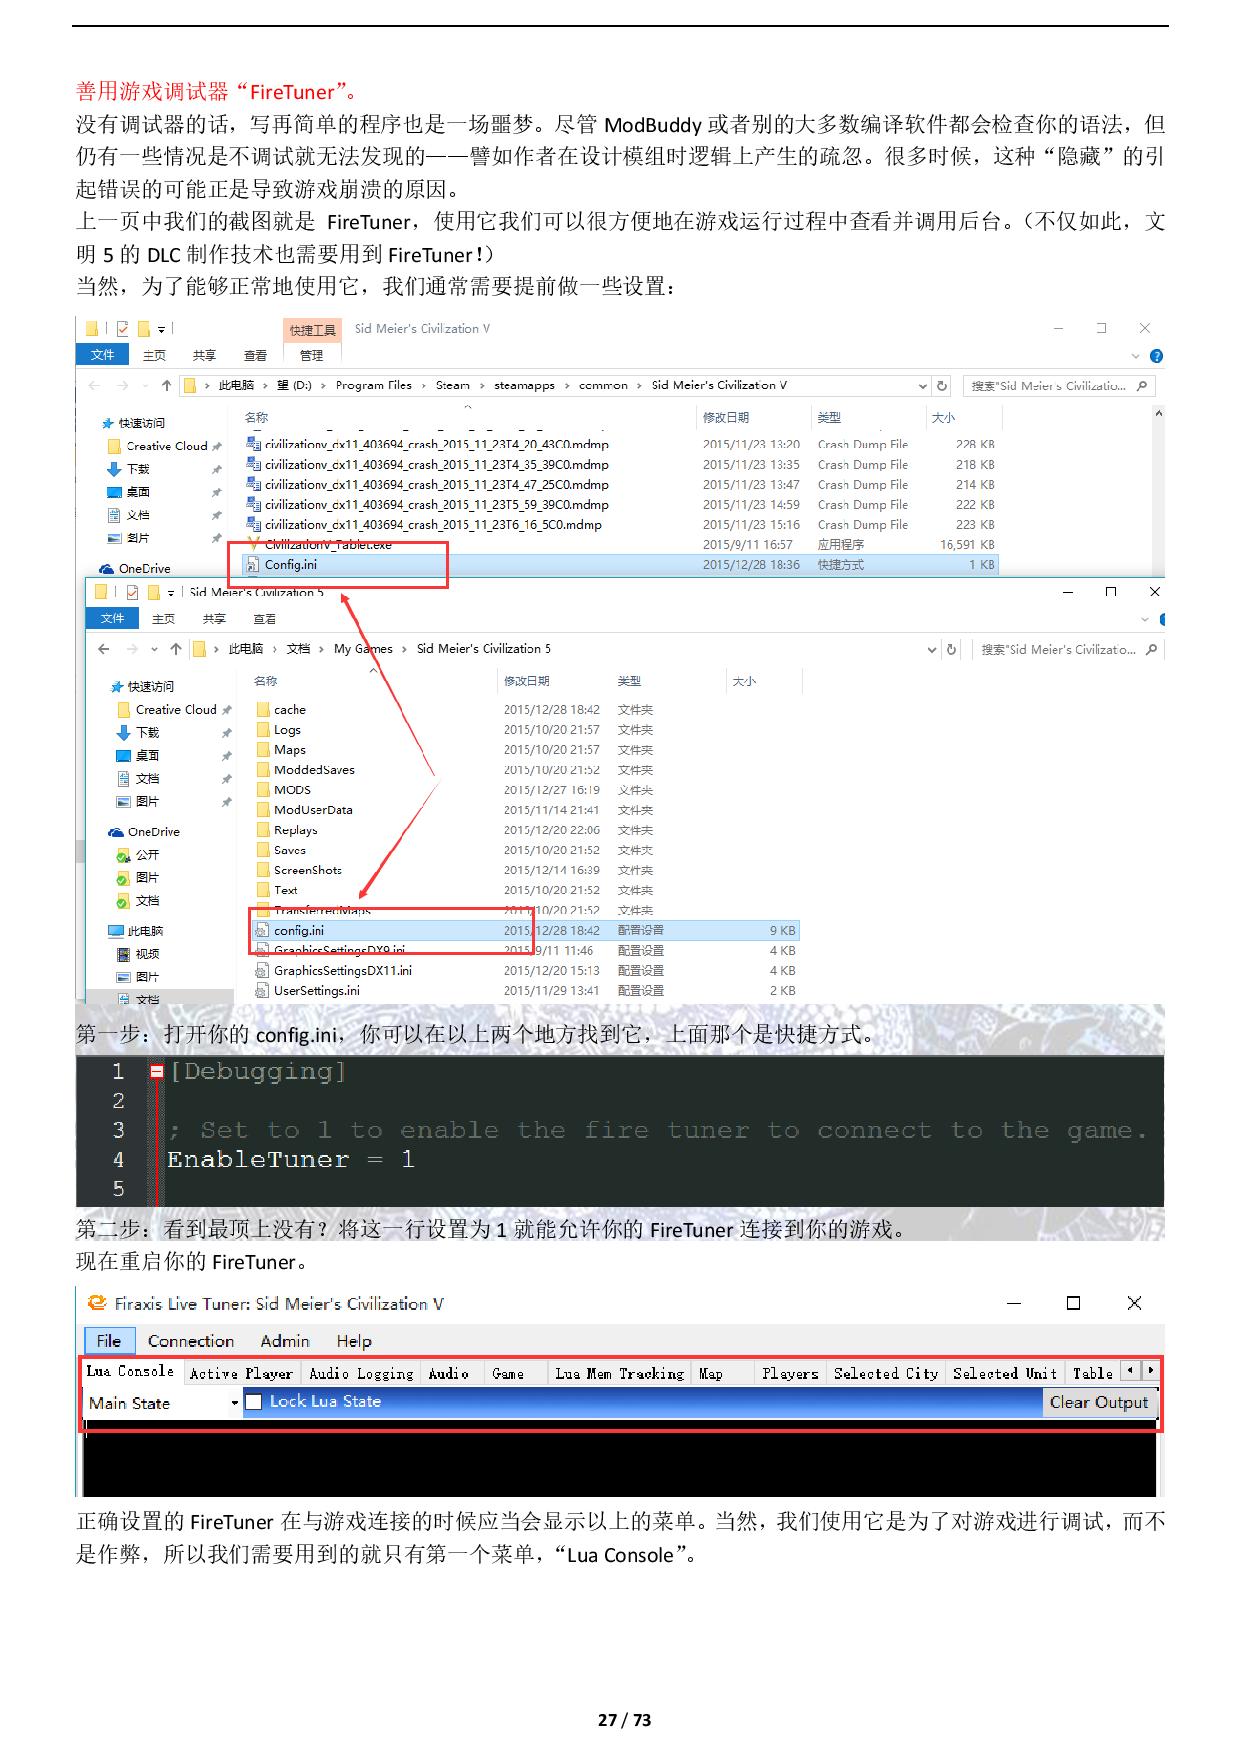
Task: Open the address history dropdown in the upper Explorer
Action: coord(922,385)
